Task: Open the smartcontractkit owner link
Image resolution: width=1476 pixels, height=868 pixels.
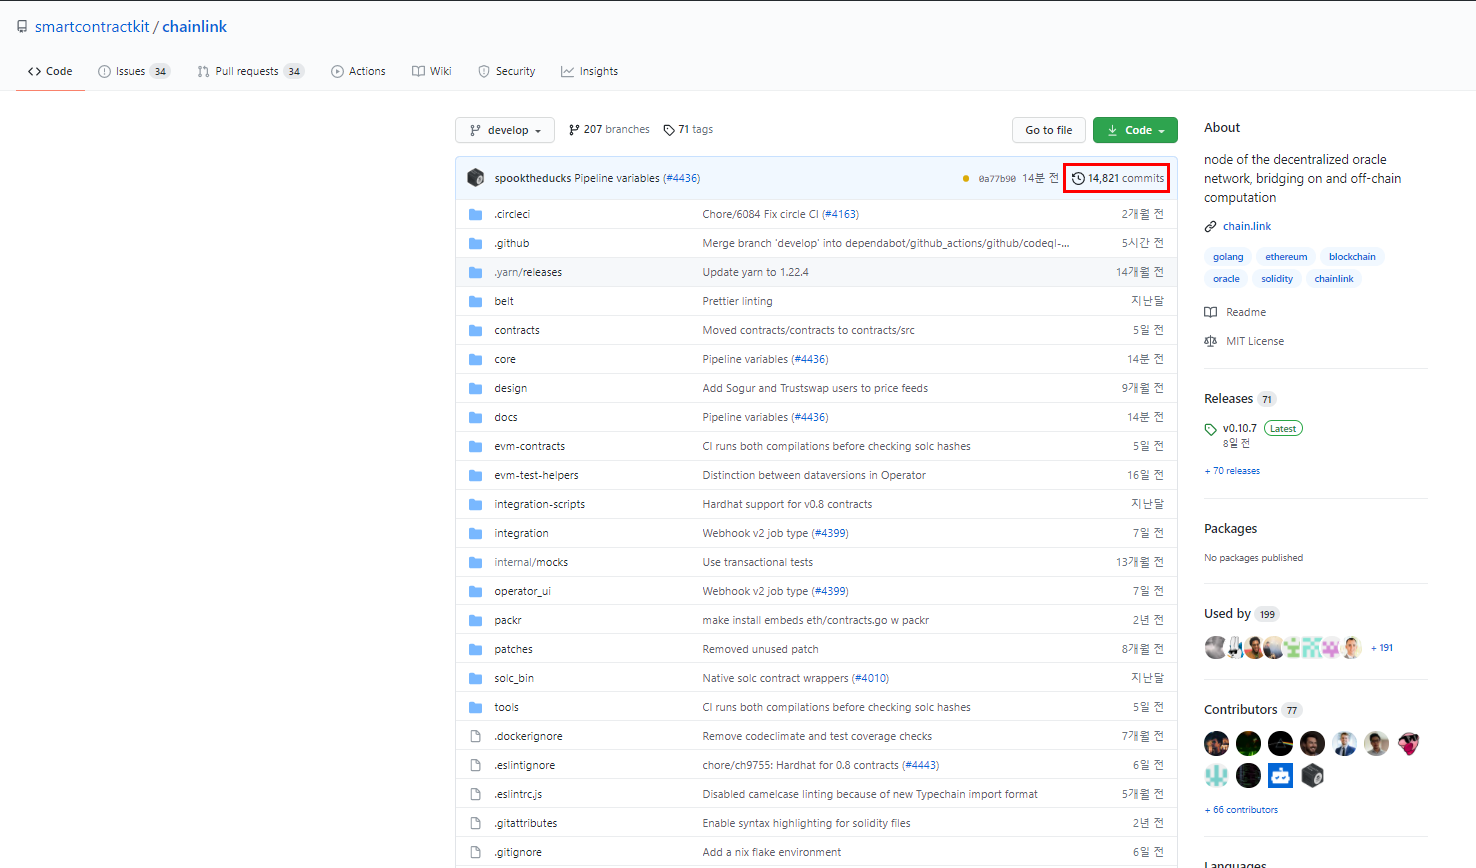Action: [92, 27]
